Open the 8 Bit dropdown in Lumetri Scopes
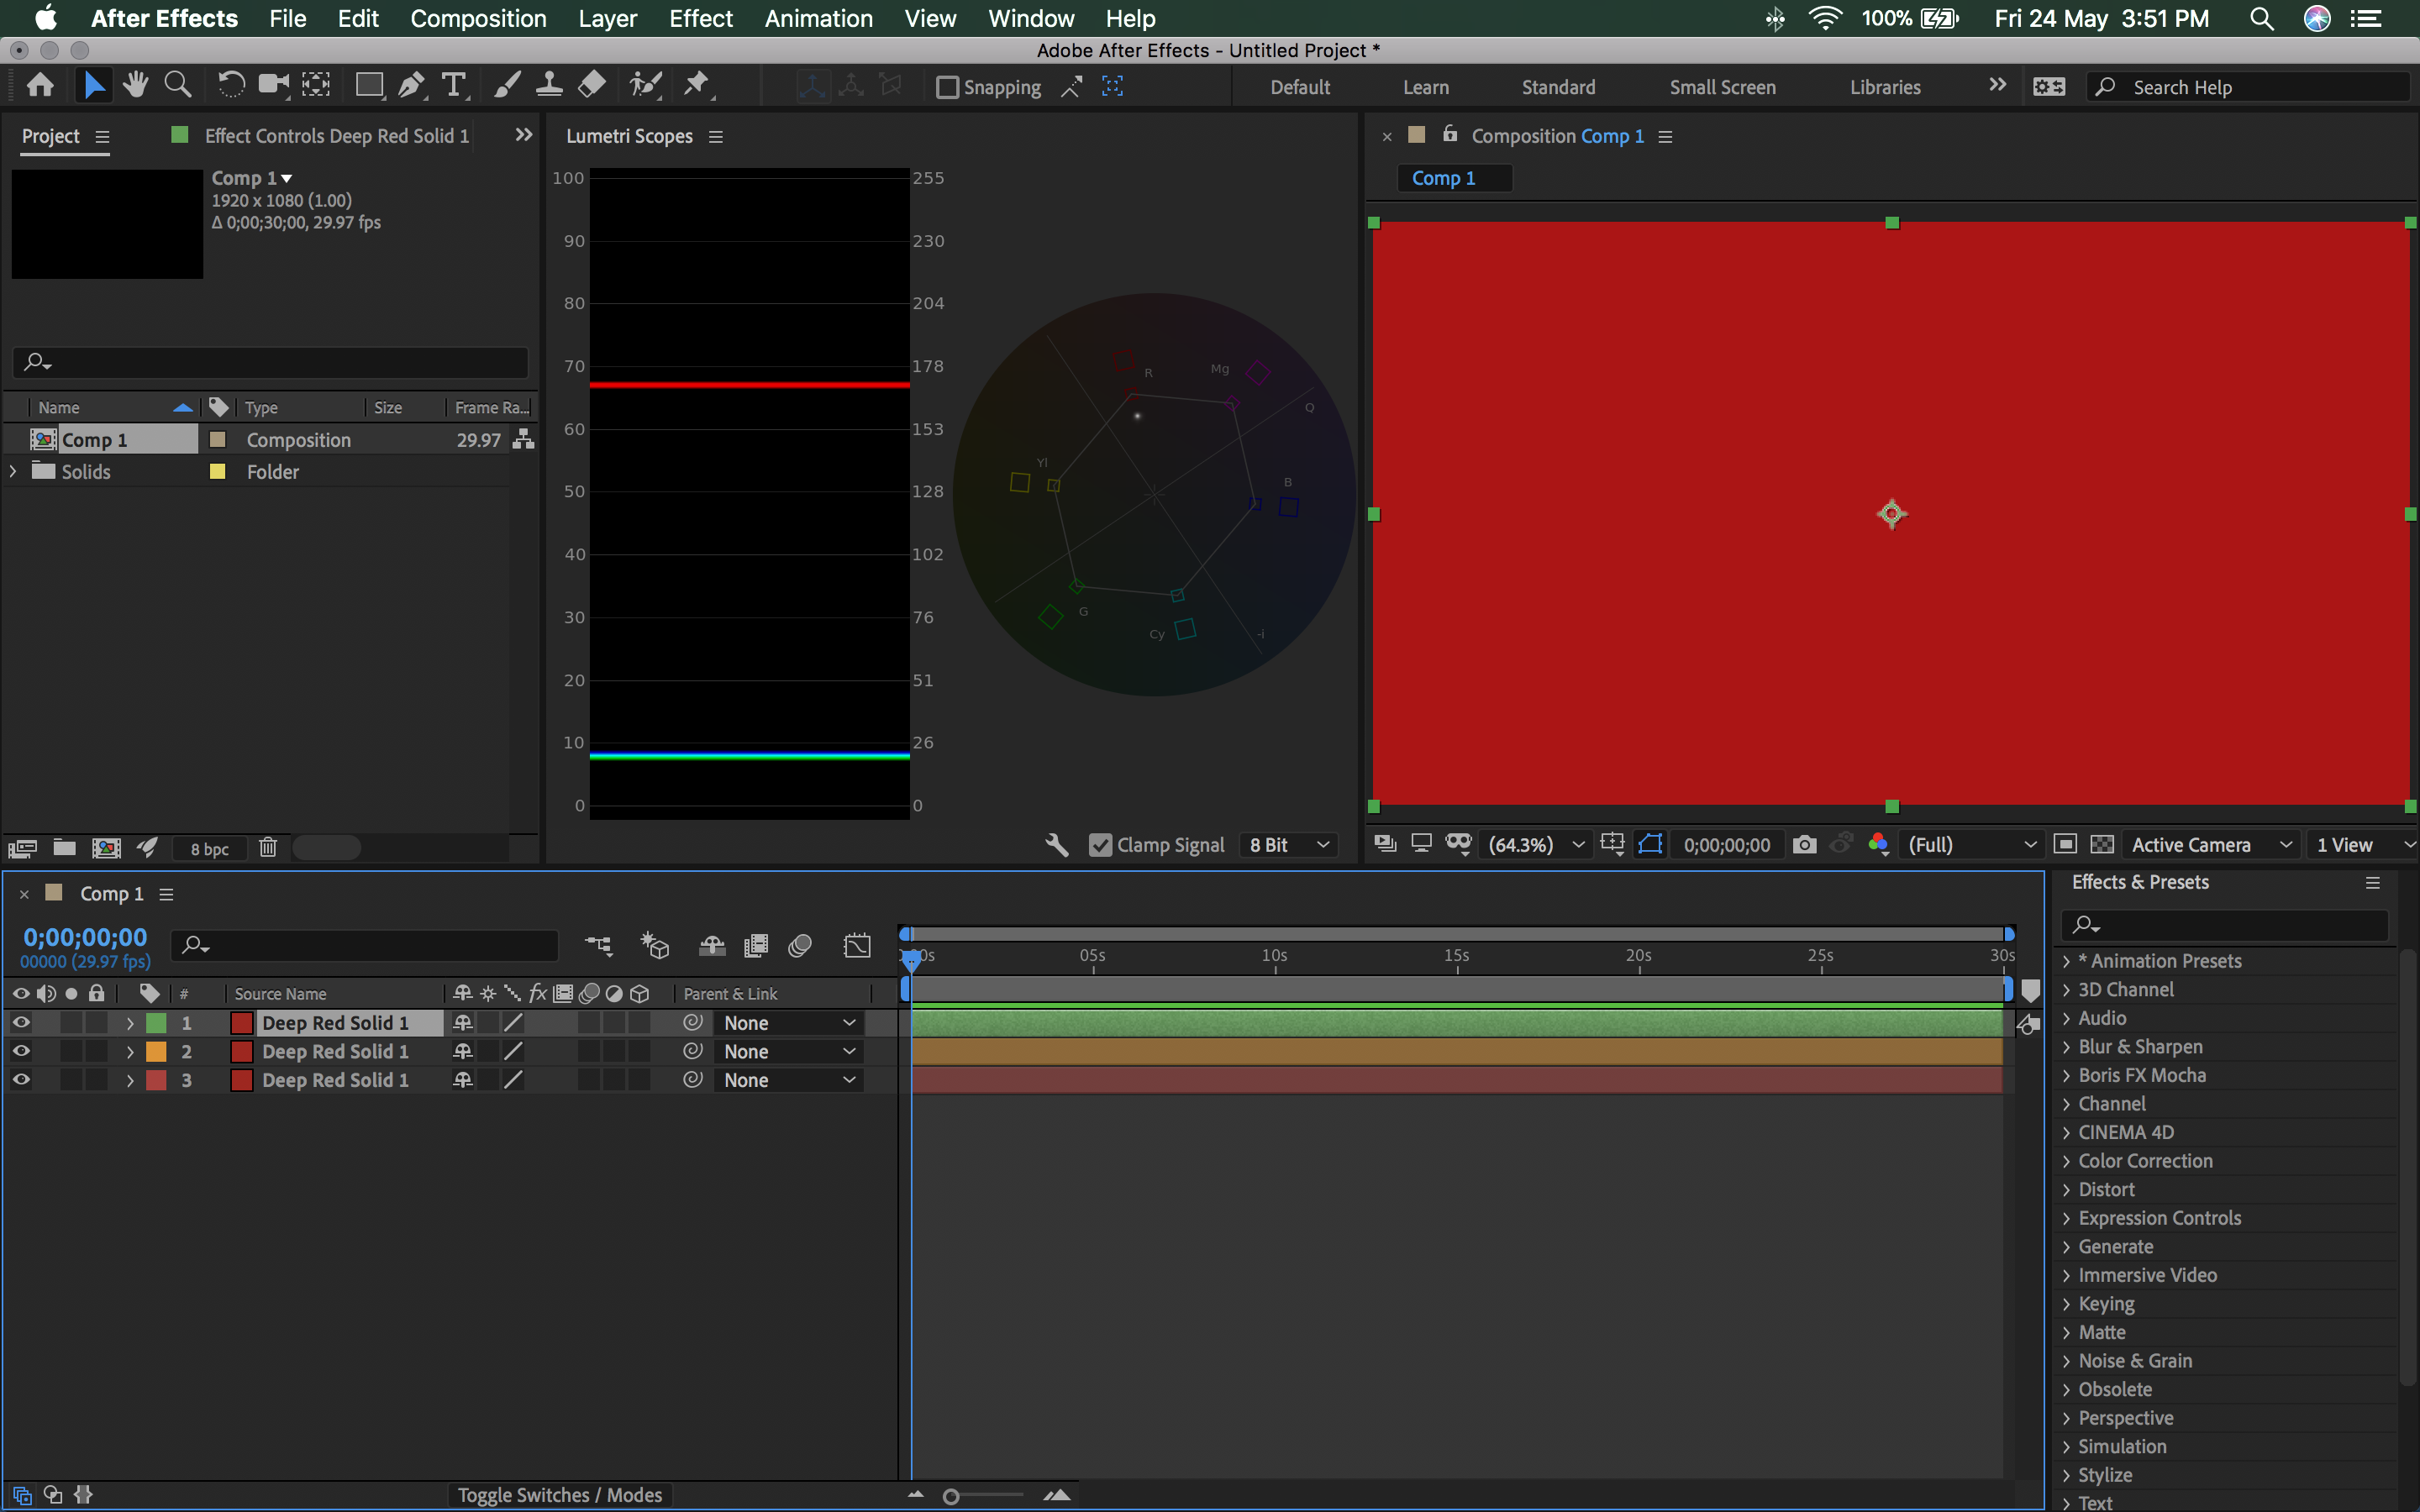 point(1288,845)
